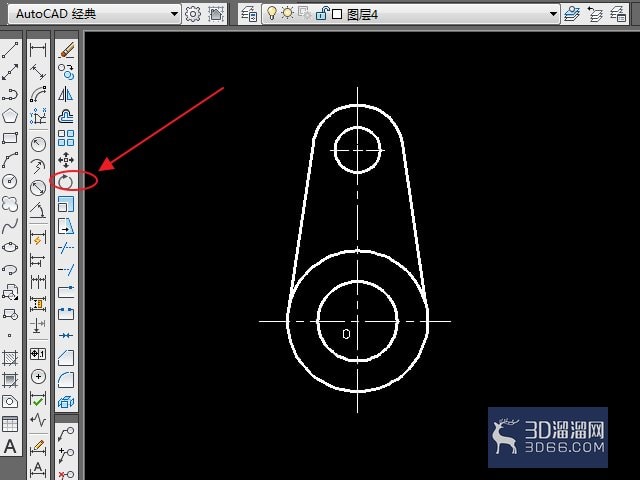Open the Table tool

(10, 424)
